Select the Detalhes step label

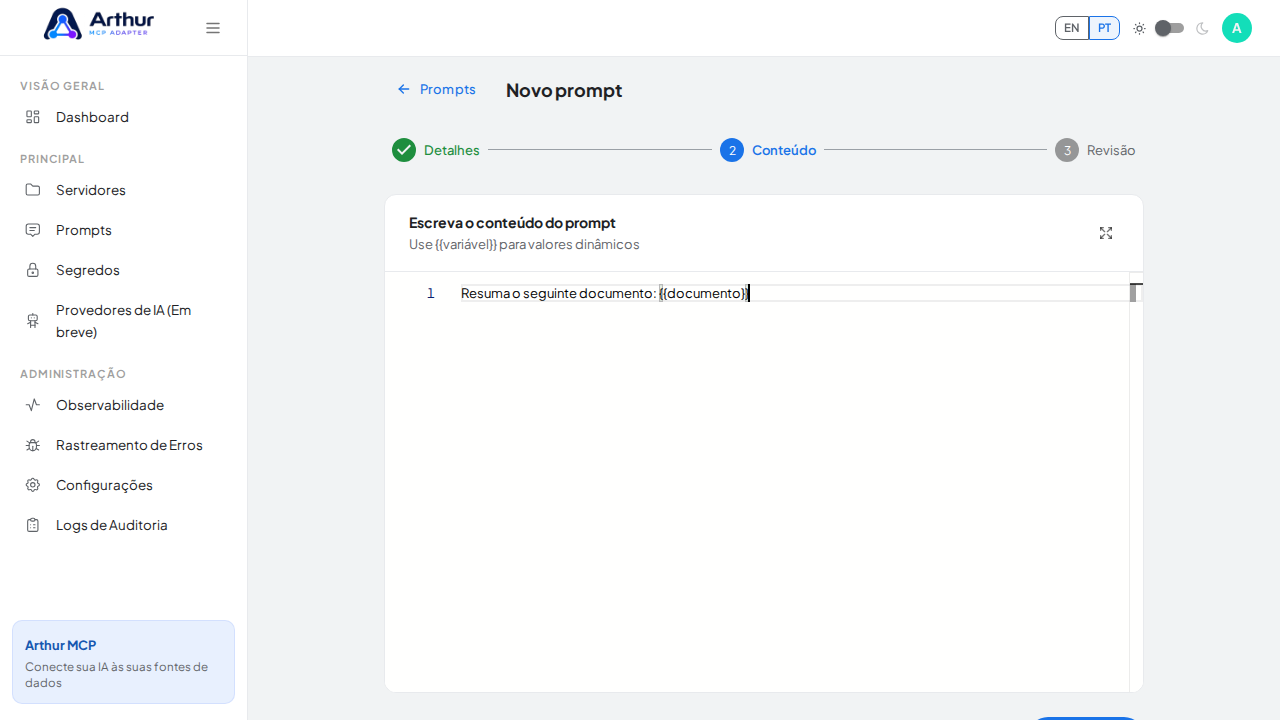click(x=452, y=150)
